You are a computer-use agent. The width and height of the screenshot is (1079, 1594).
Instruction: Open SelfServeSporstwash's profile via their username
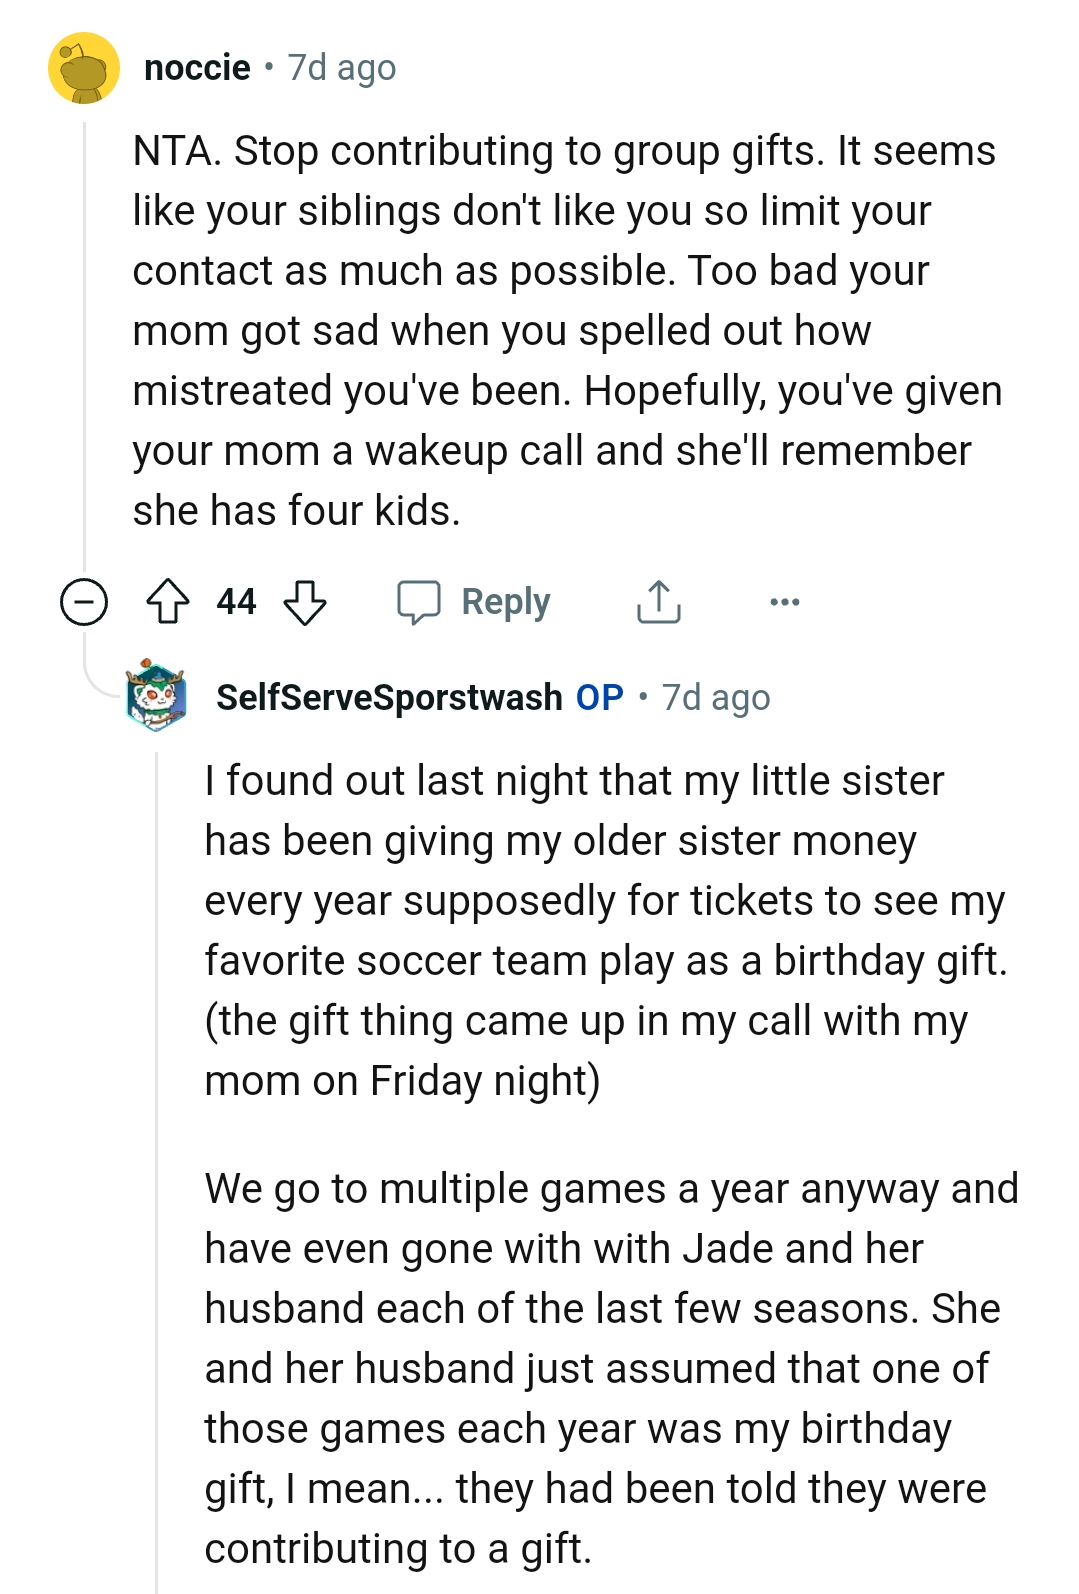388,697
